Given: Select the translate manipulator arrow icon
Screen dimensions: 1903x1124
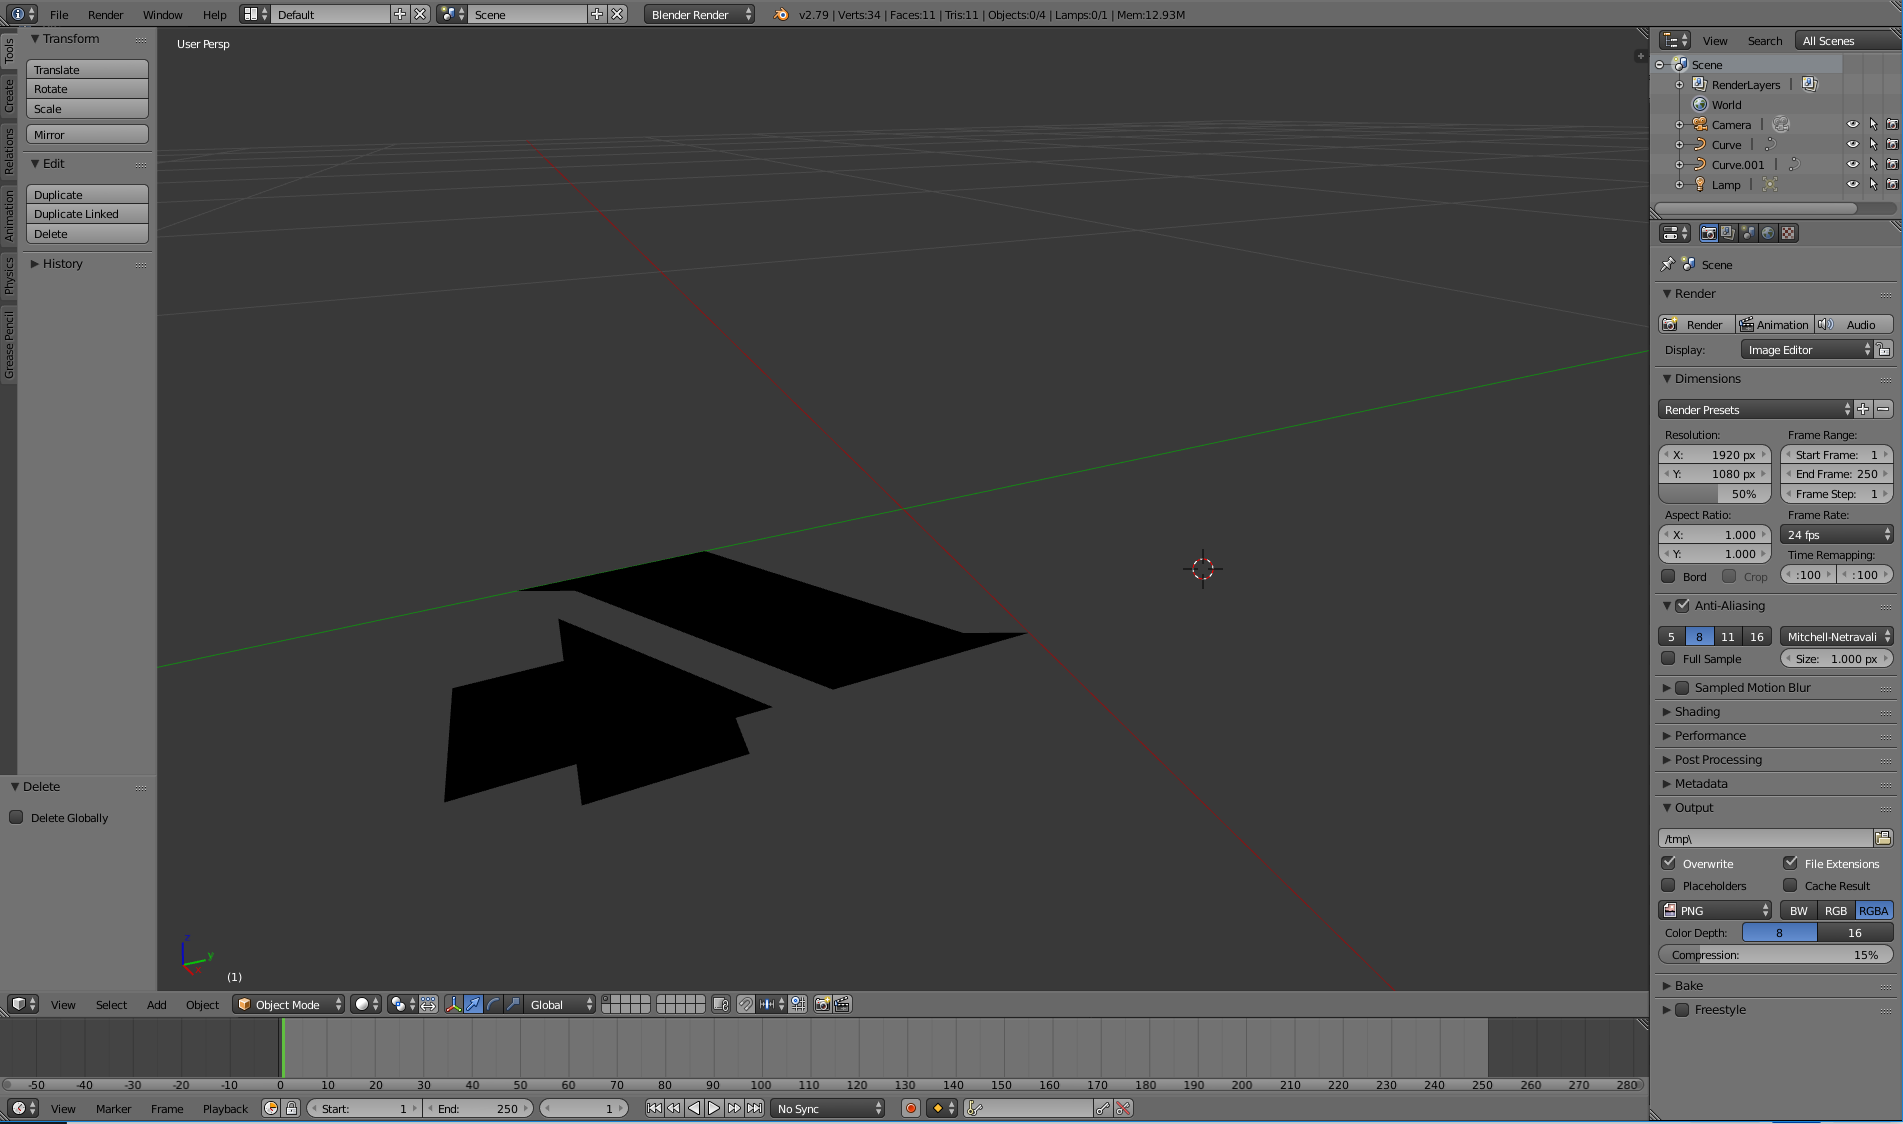Looking at the screenshot, I should pyautogui.click(x=473, y=1004).
